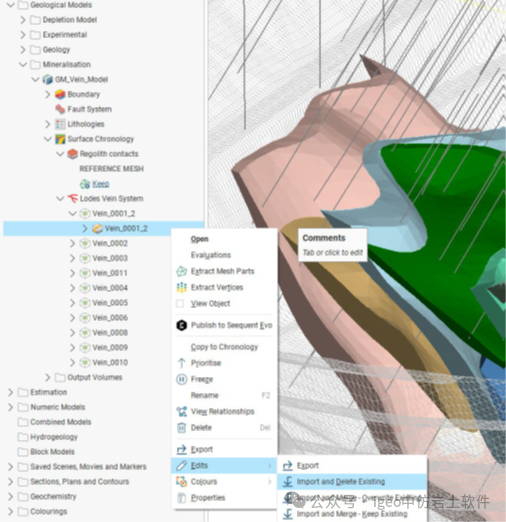Image resolution: width=506 pixels, height=522 pixels.
Task: Open the Keep reference mesh link
Action: pyautogui.click(x=101, y=184)
